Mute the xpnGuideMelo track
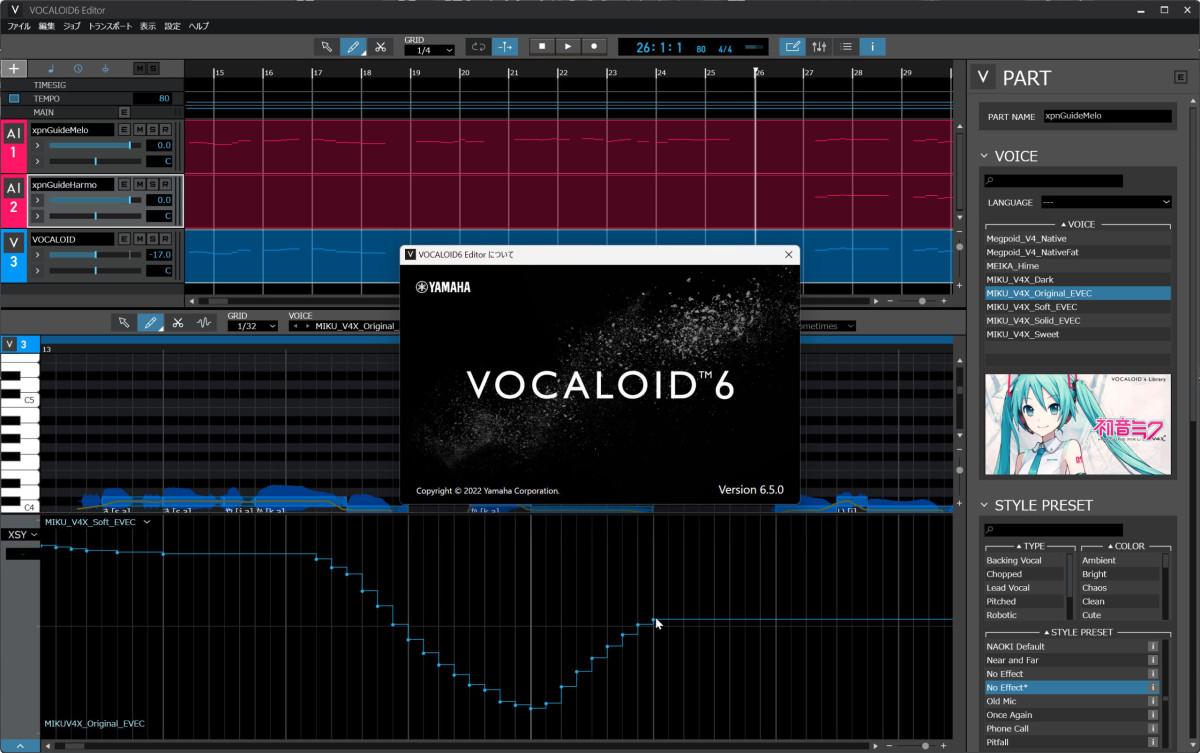Screen dimensions: 1200x753 [x=138, y=130]
